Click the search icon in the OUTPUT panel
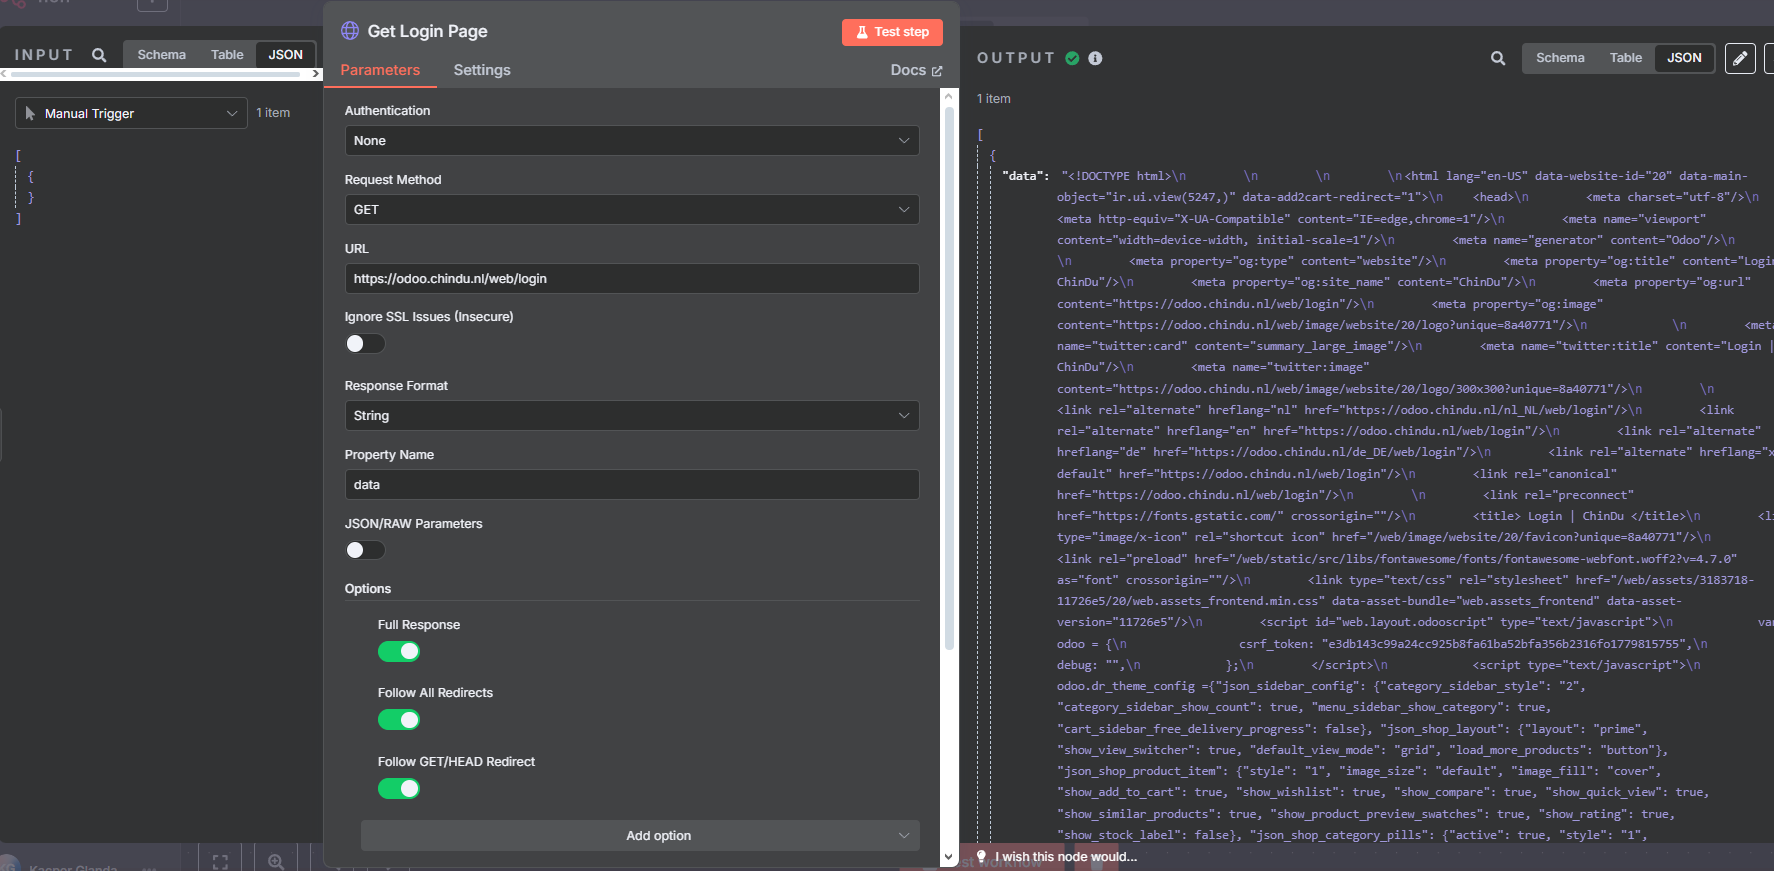Screen dimensions: 1774x871 coord(1497,58)
